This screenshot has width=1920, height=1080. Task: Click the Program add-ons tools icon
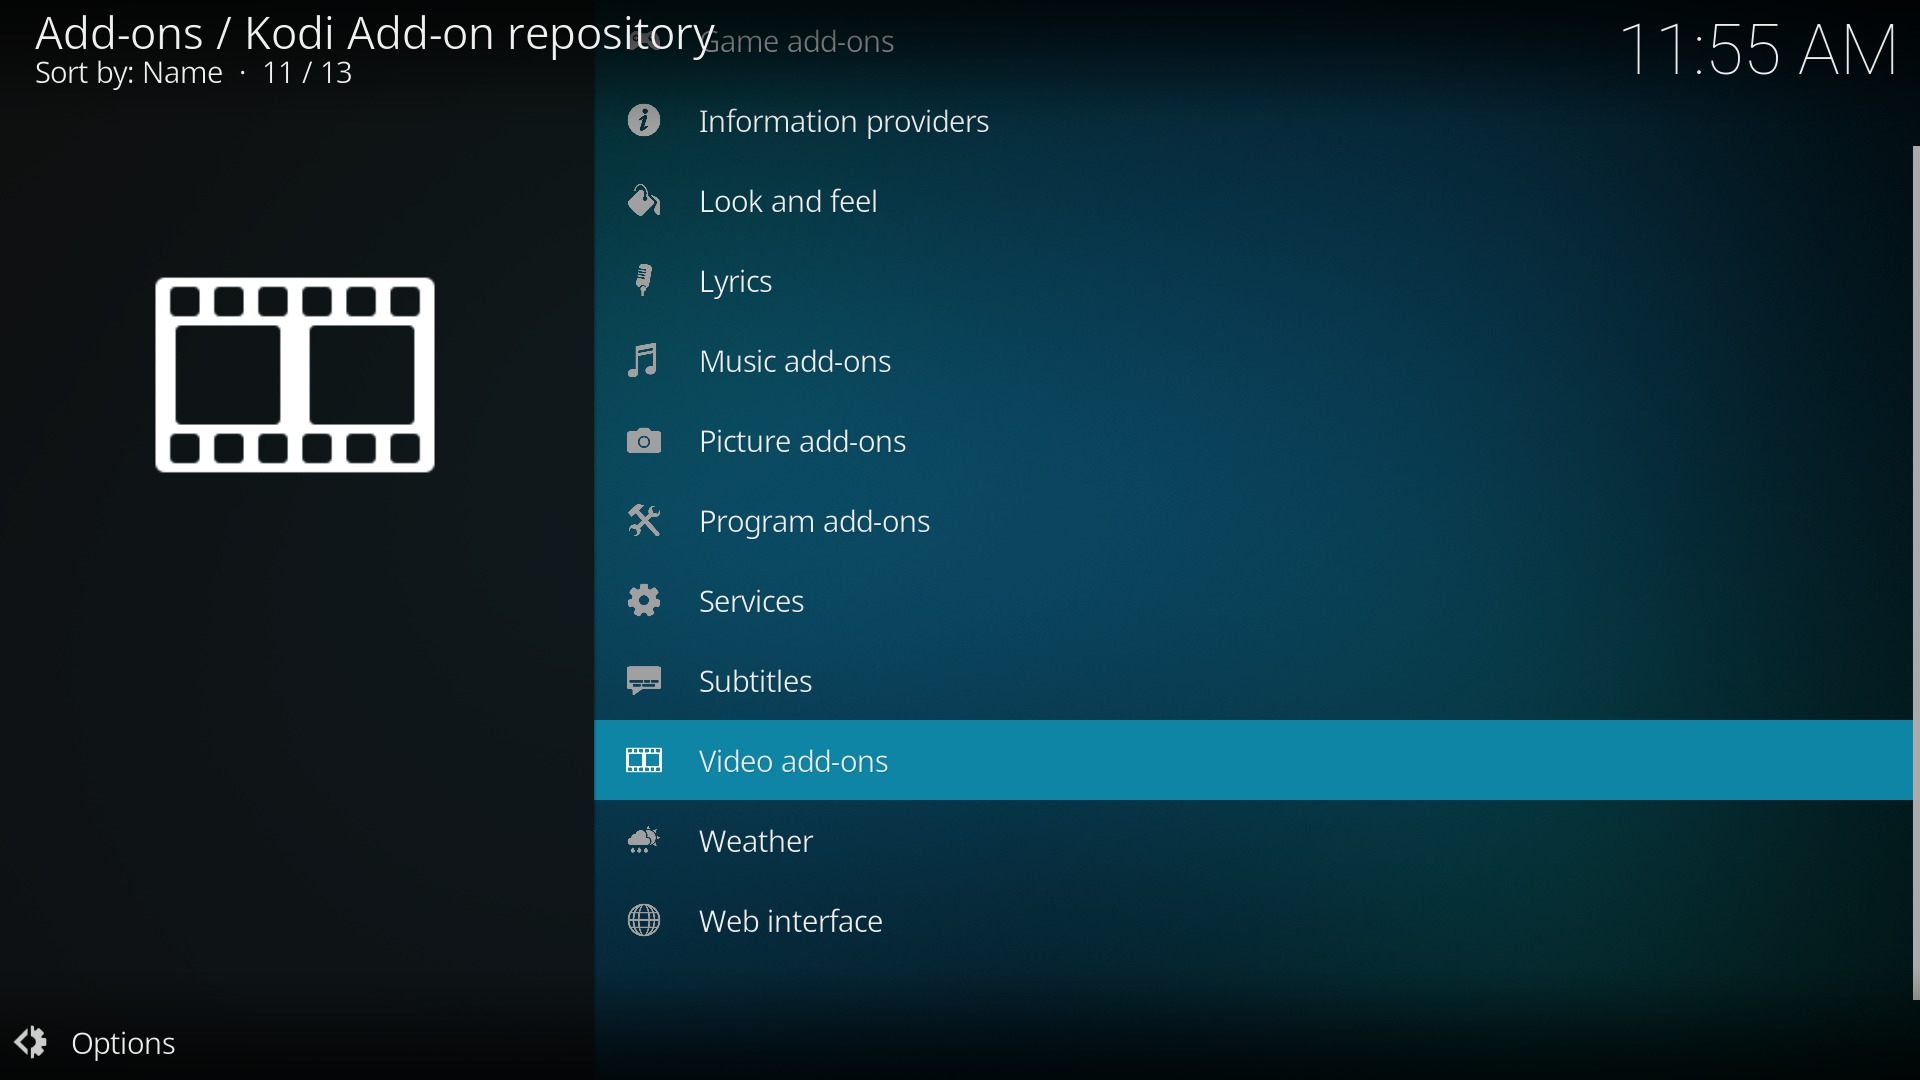645,522
